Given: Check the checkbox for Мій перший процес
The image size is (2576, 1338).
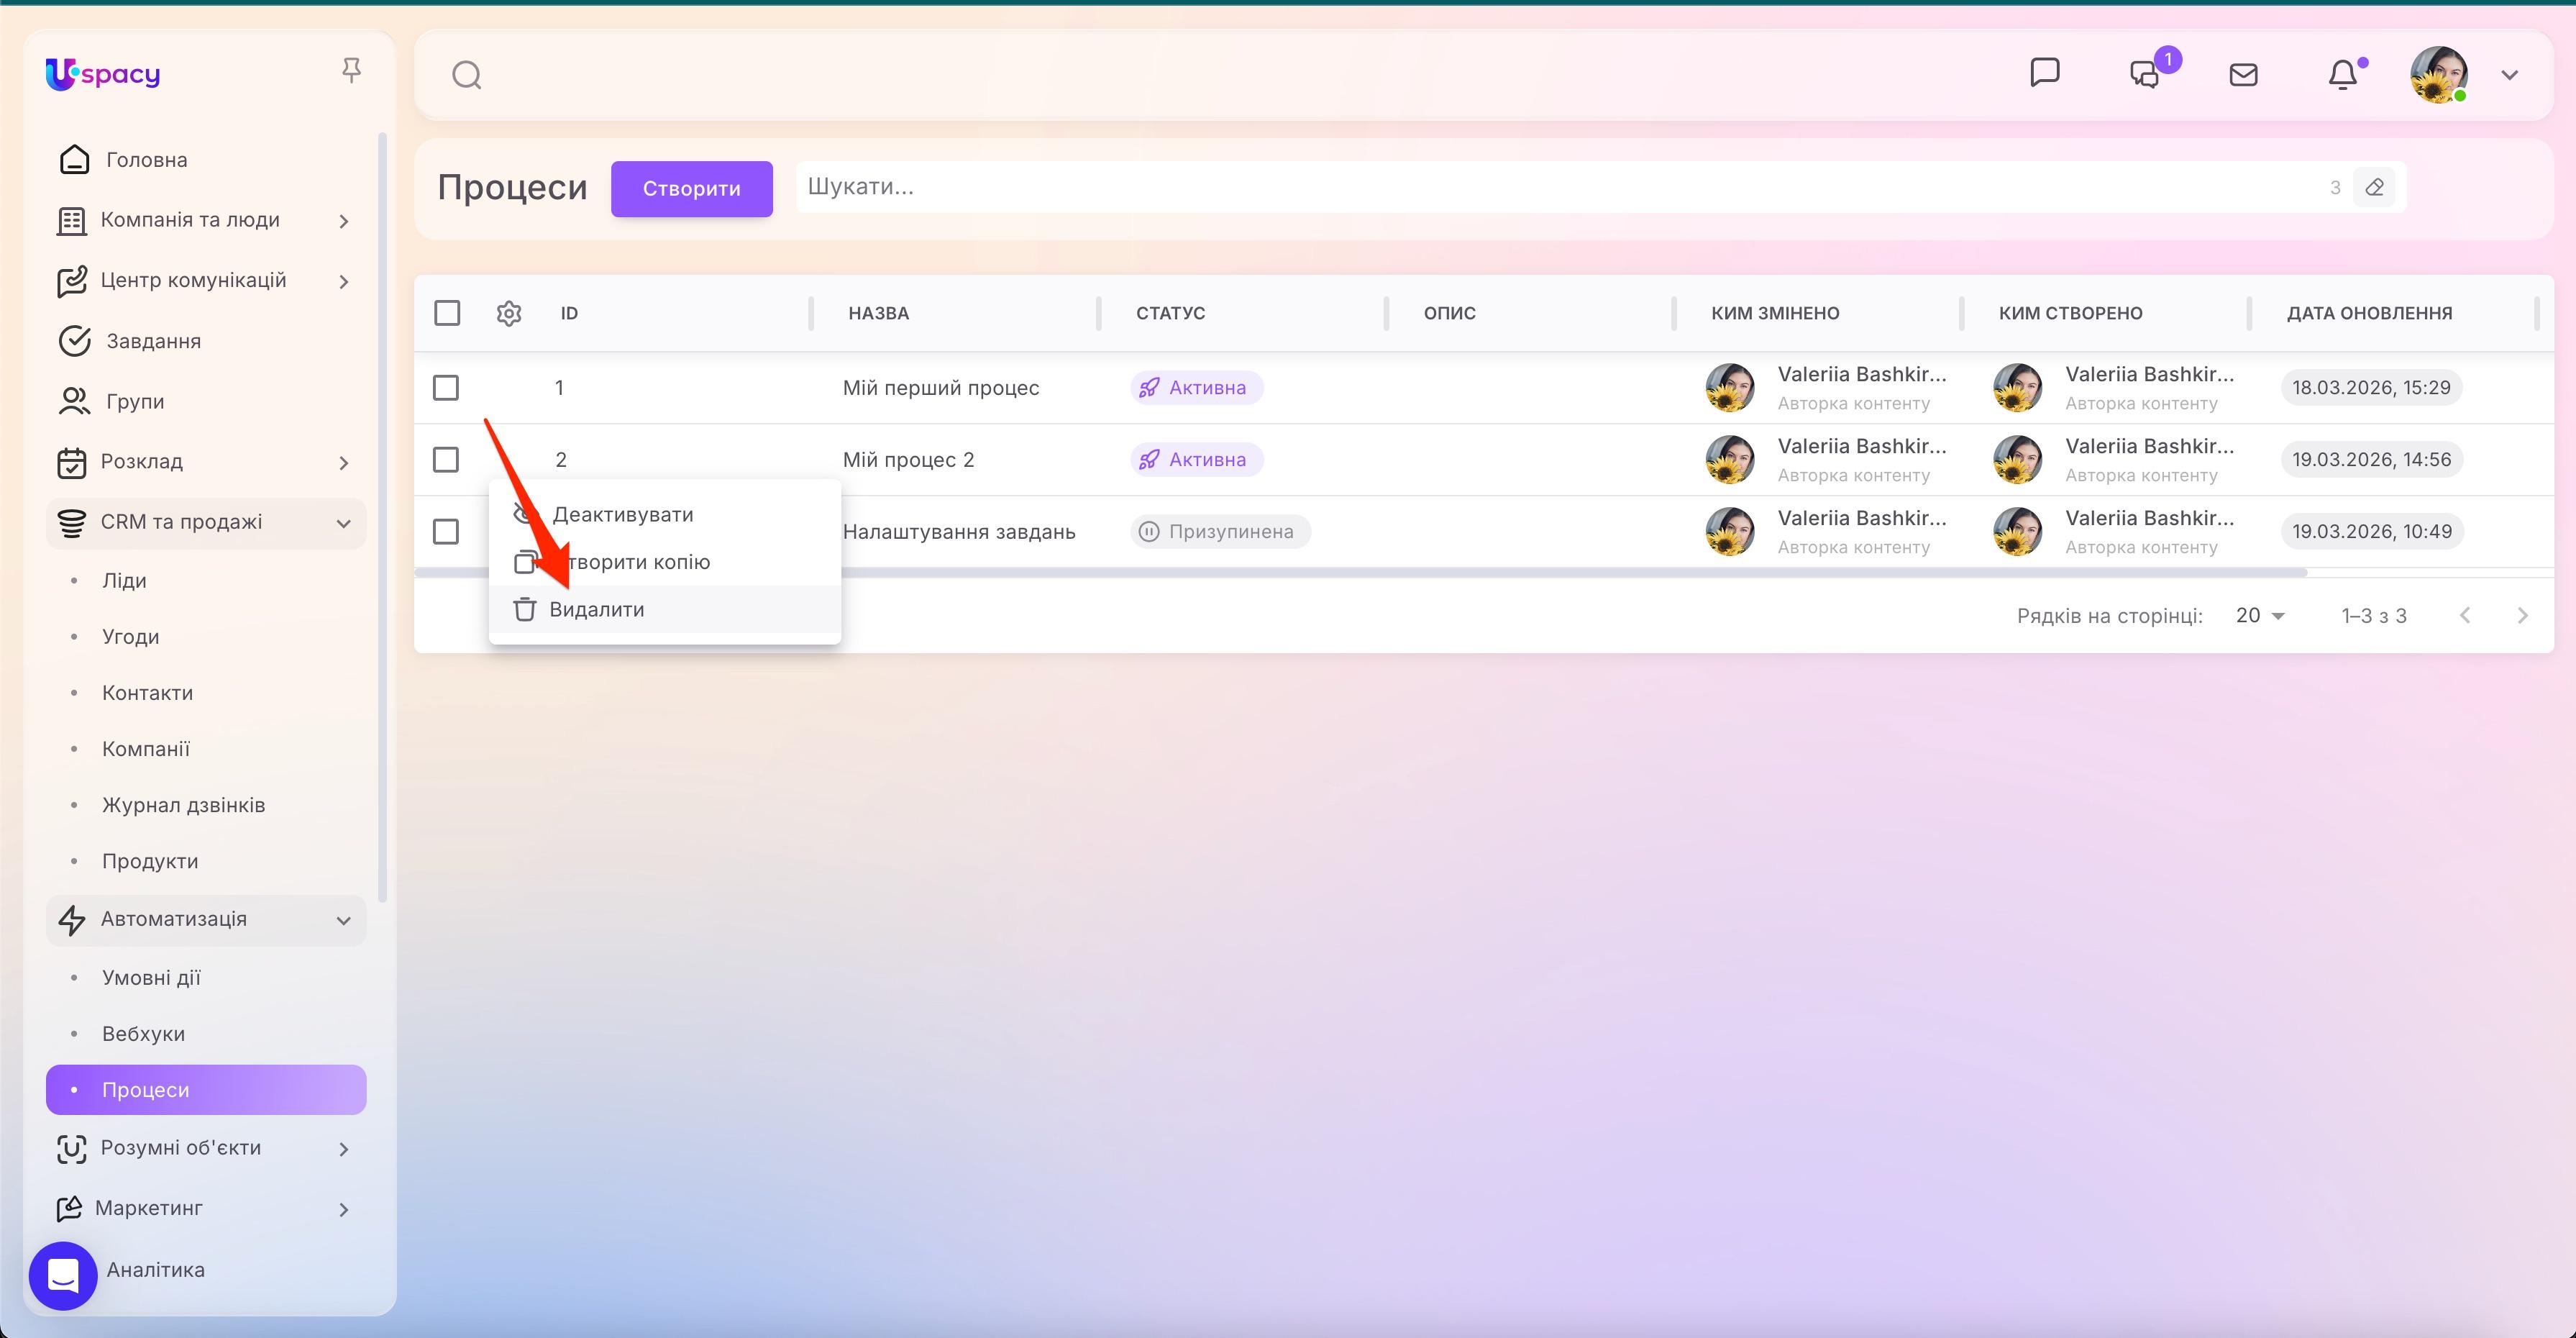Looking at the screenshot, I should (x=446, y=387).
